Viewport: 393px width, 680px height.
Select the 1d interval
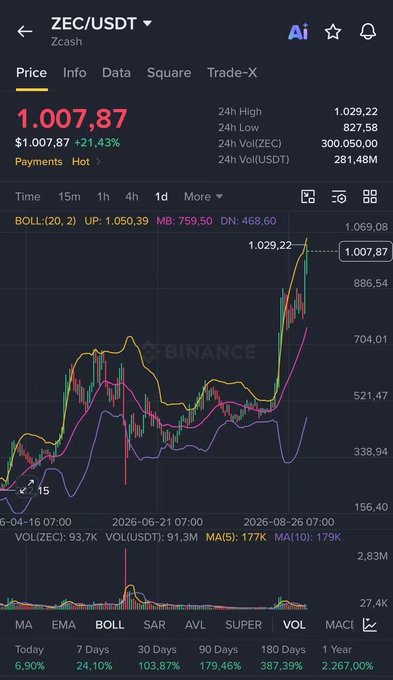[x=161, y=196]
